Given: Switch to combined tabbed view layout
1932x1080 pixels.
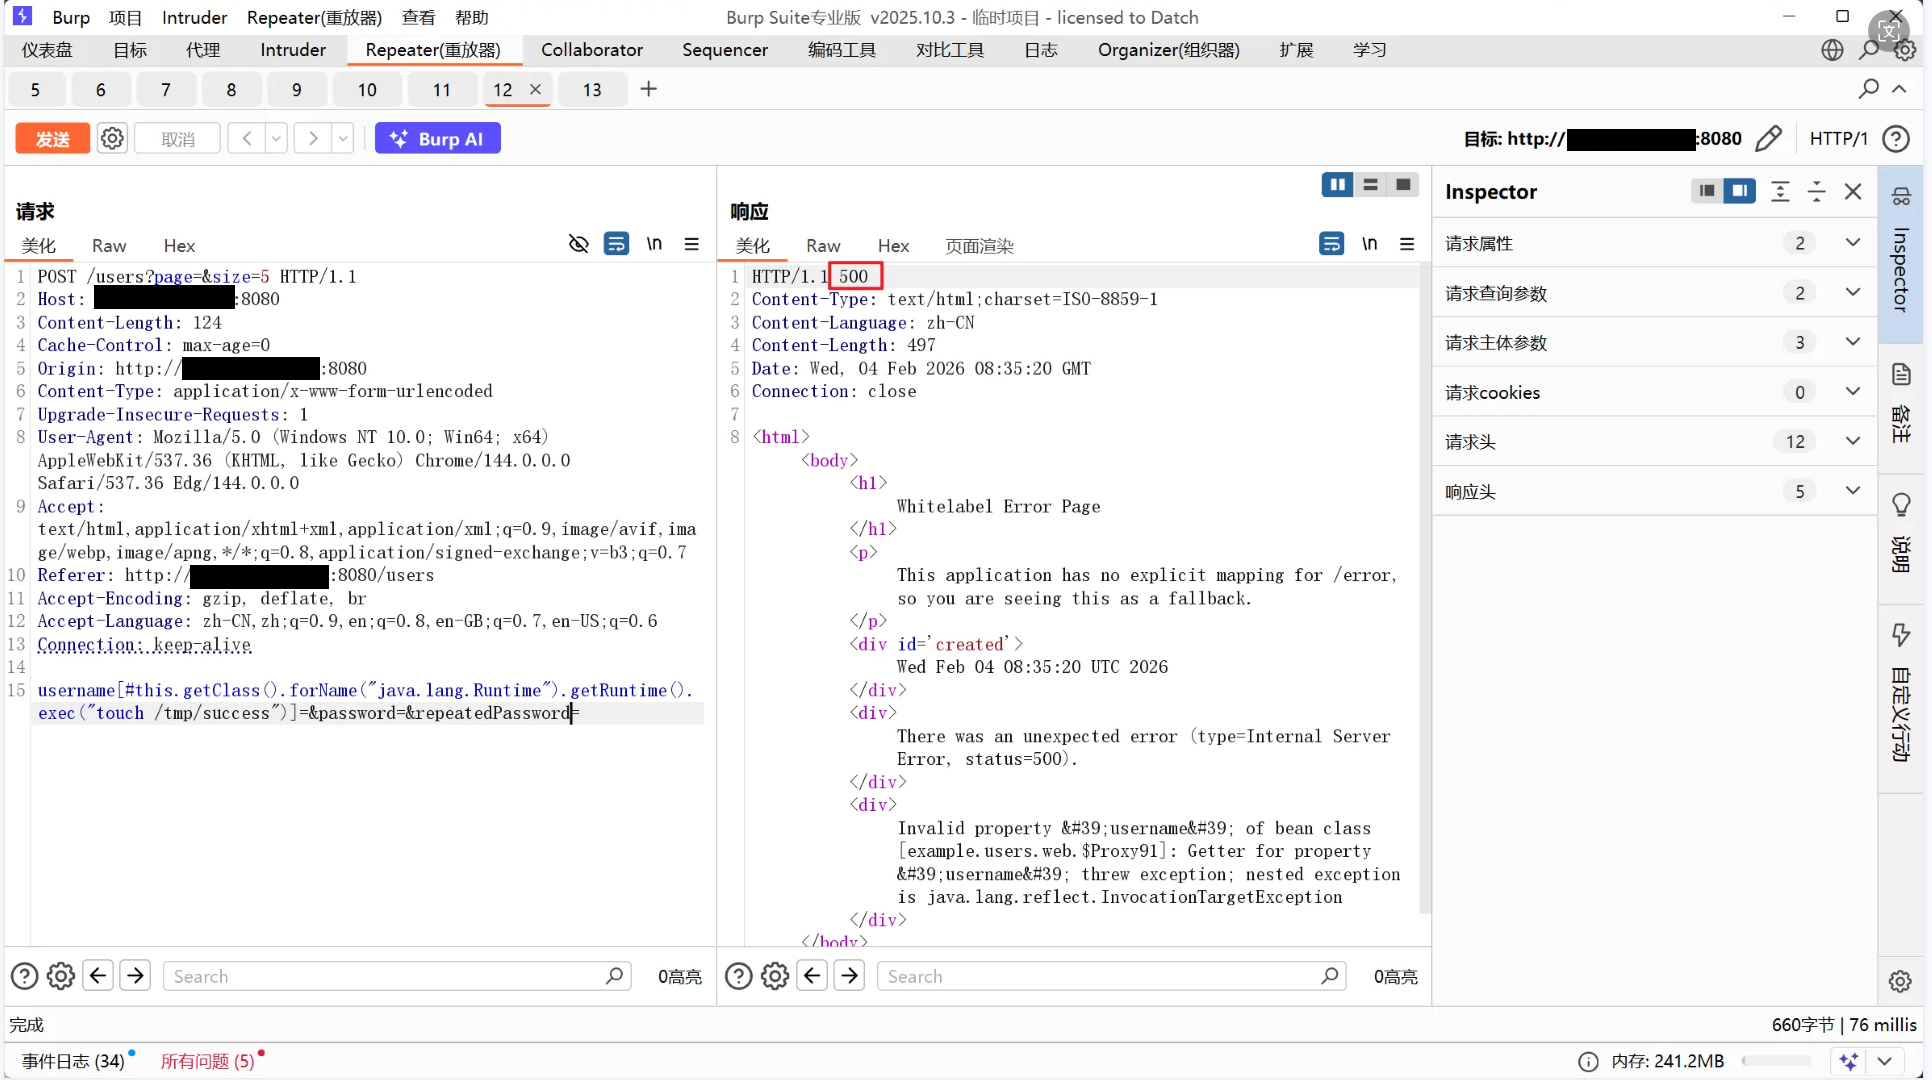Looking at the screenshot, I should (1403, 185).
